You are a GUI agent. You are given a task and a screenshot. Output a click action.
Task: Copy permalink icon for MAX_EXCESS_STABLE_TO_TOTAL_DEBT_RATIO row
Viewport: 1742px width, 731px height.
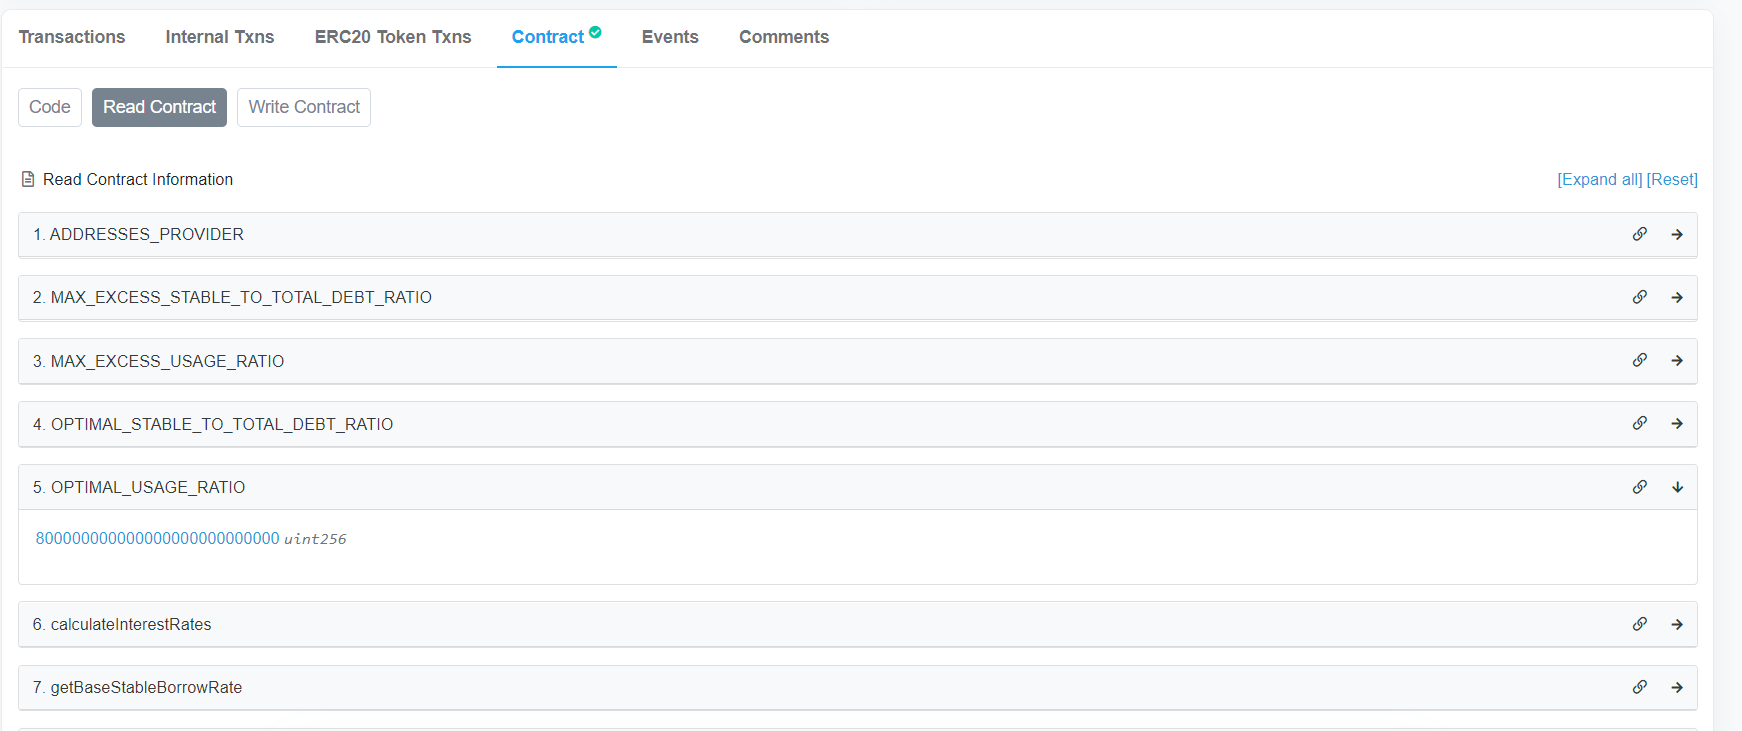point(1640,297)
